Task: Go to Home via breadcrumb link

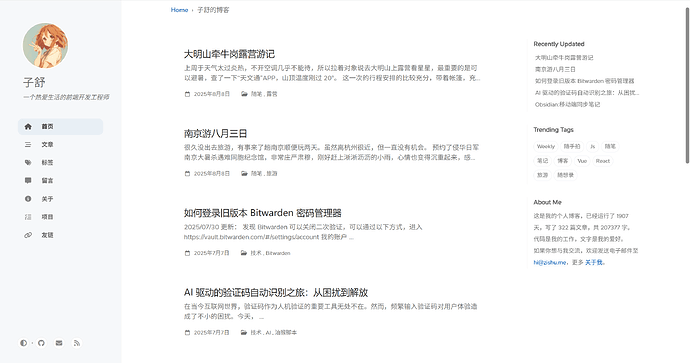Action: click(180, 10)
